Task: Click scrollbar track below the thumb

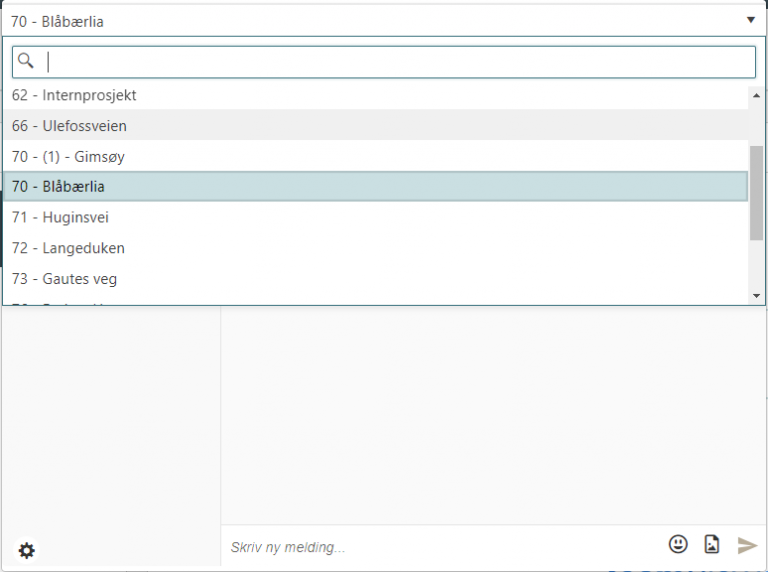Action: pyautogui.click(x=757, y=265)
